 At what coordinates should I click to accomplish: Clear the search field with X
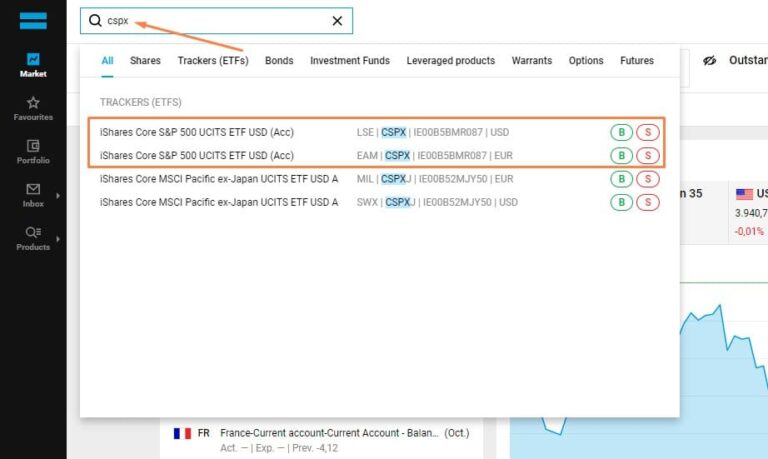[x=337, y=21]
